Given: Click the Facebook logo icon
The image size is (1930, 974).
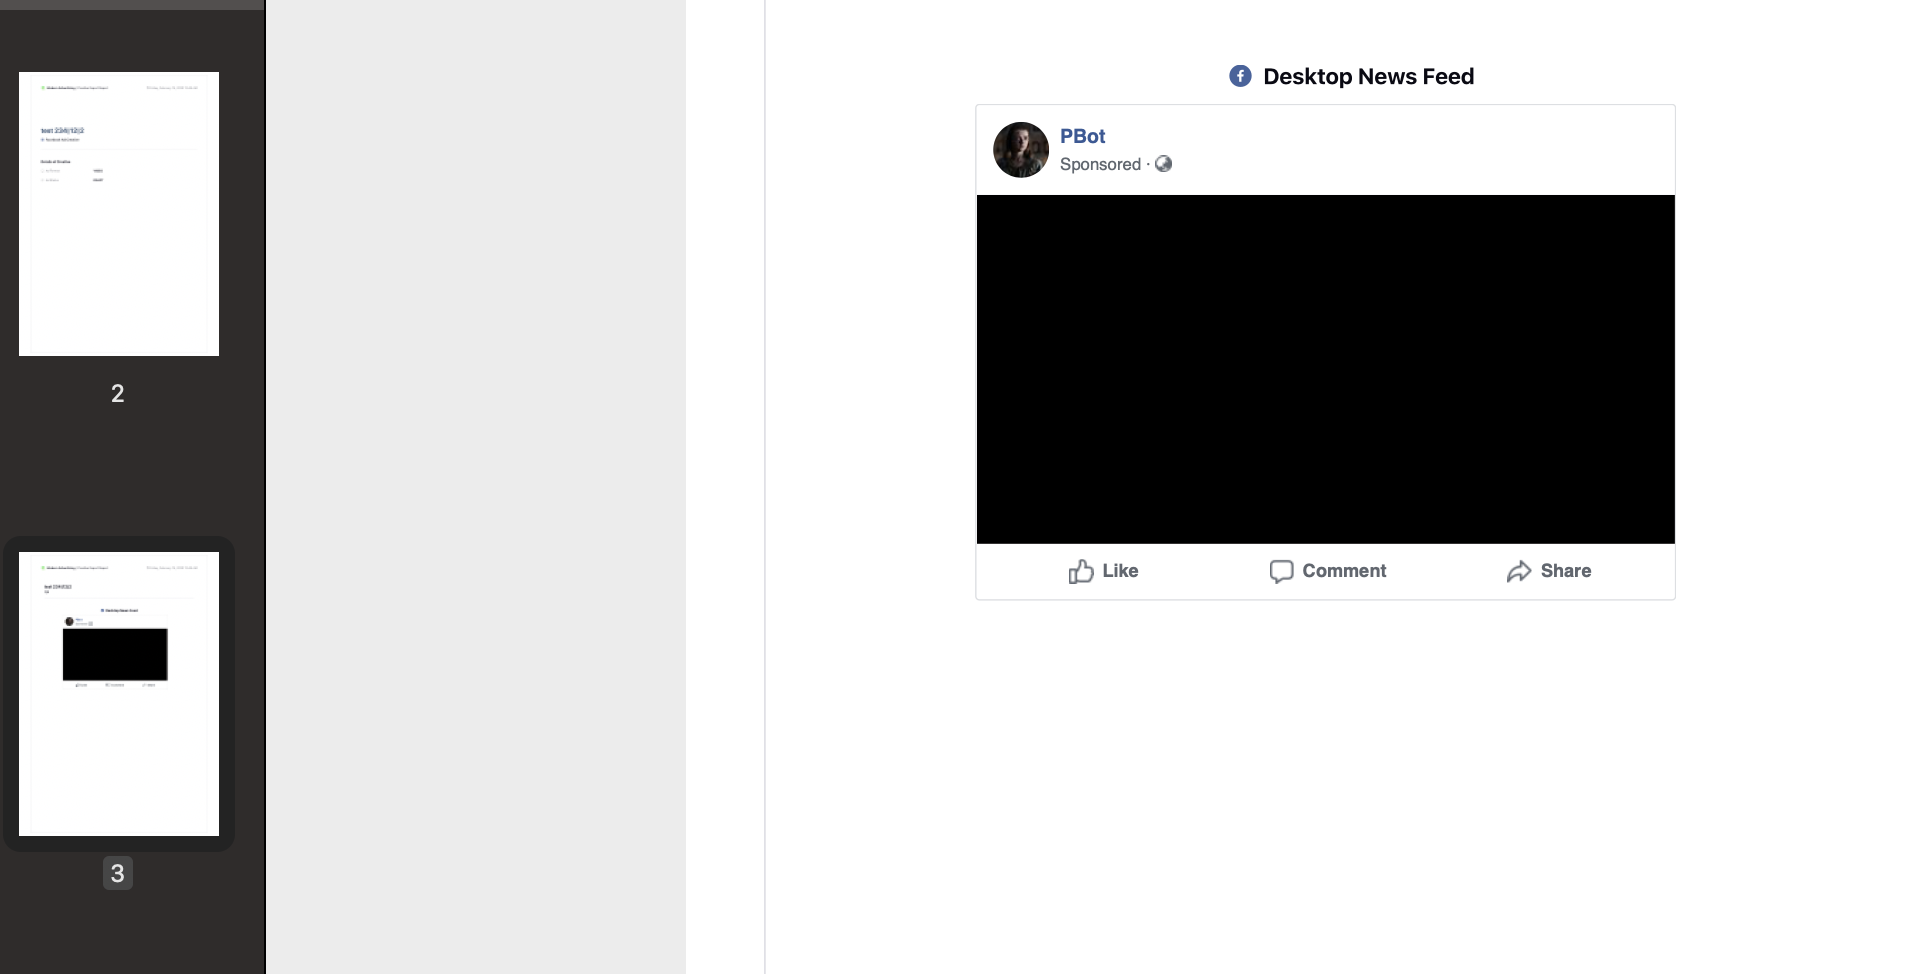Looking at the screenshot, I should [x=1240, y=76].
